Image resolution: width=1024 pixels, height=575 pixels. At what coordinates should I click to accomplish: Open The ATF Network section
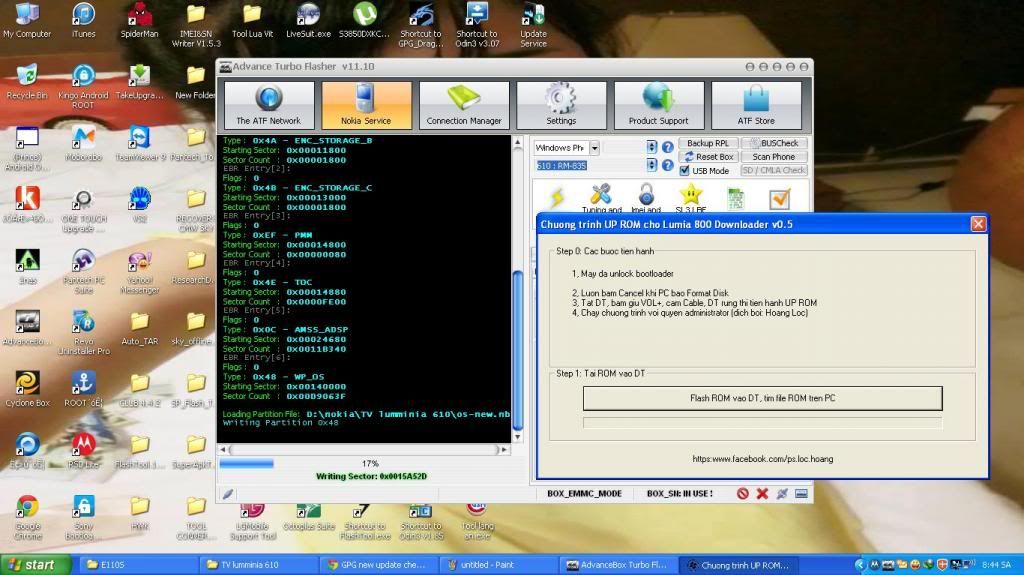[268, 105]
